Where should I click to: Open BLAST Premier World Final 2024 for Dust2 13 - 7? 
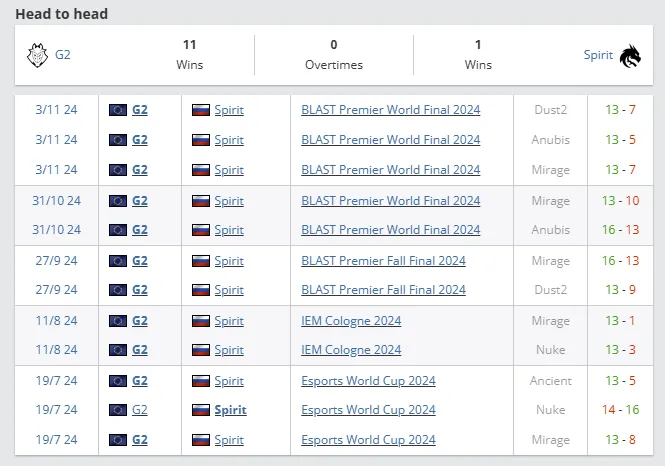(x=391, y=110)
